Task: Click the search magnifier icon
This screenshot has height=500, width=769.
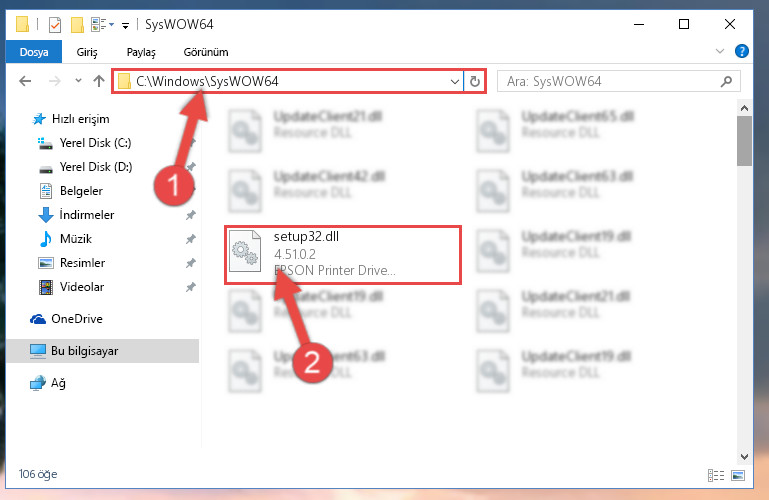Action: (726, 81)
